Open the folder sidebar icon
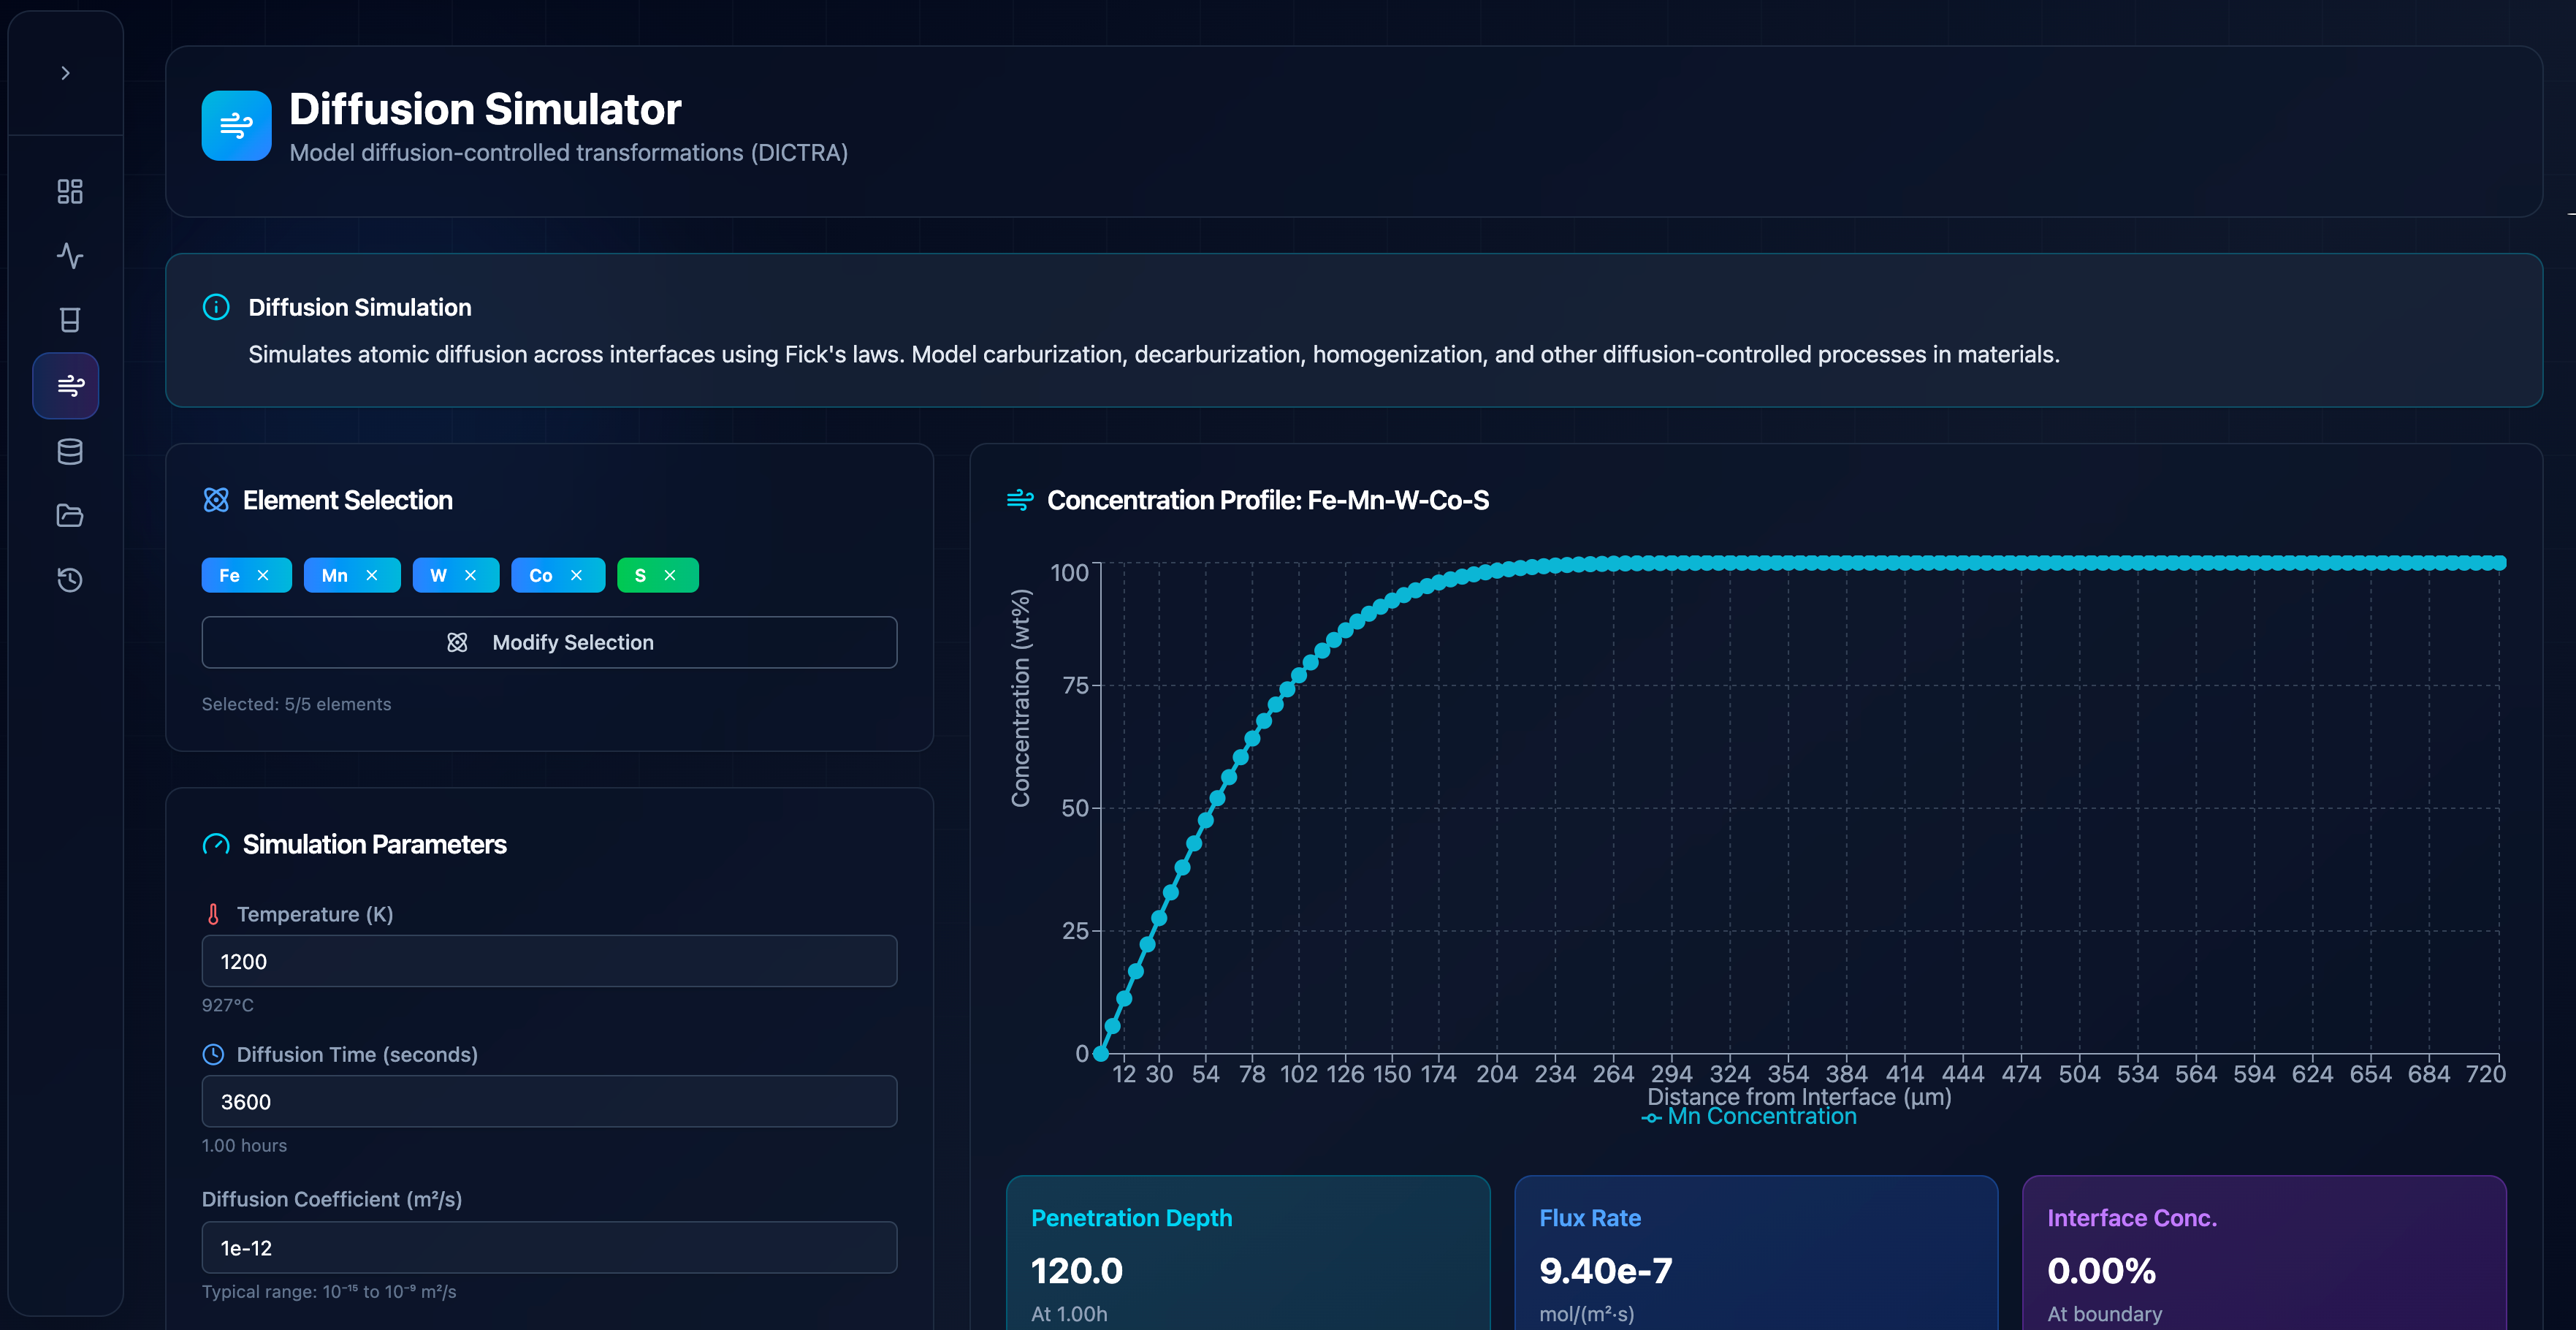The width and height of the screenshot is (2576, 1330). [69, 516]
